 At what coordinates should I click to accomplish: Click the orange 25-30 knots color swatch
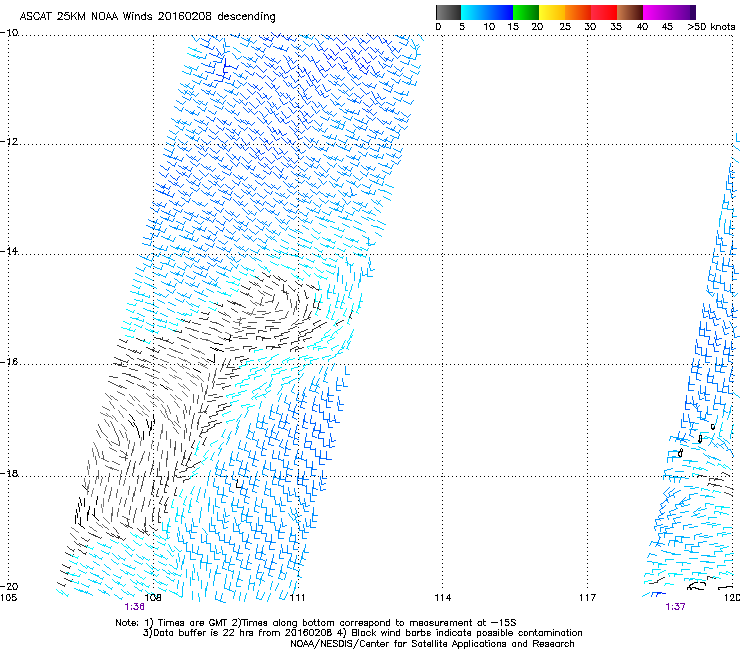(x=578, y=12)
